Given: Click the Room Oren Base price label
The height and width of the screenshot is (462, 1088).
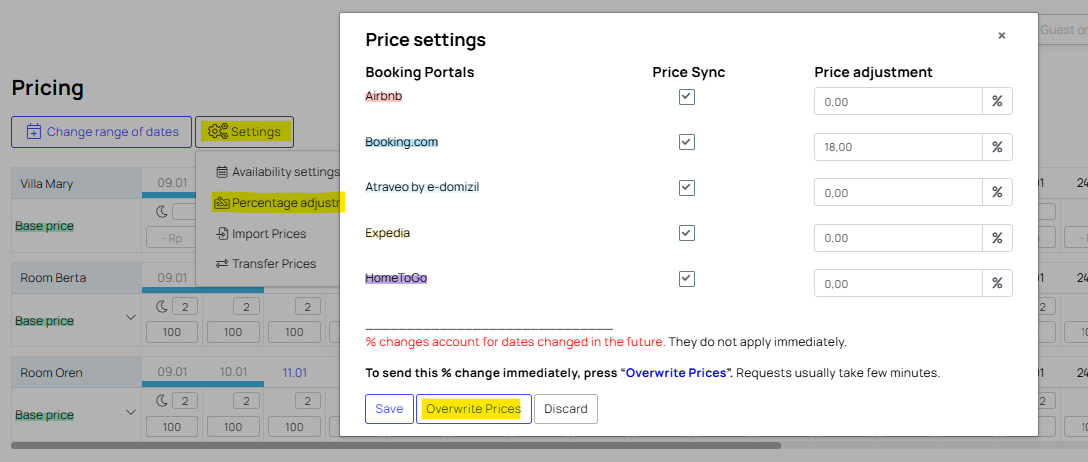Looking at the screenshot, I should click(x=44, y=415).
